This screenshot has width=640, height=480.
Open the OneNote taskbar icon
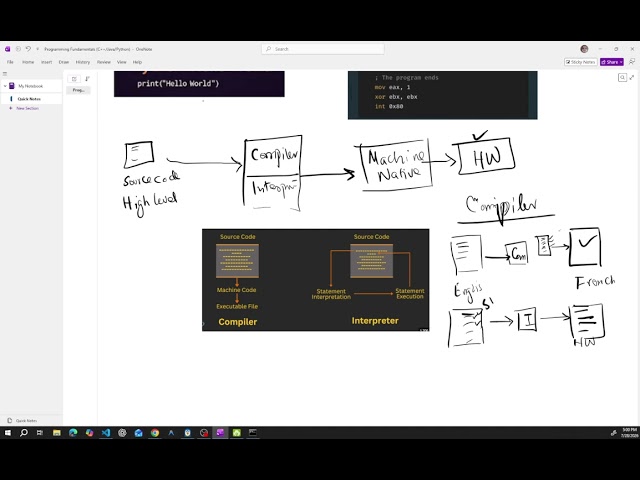pos(220,433)
